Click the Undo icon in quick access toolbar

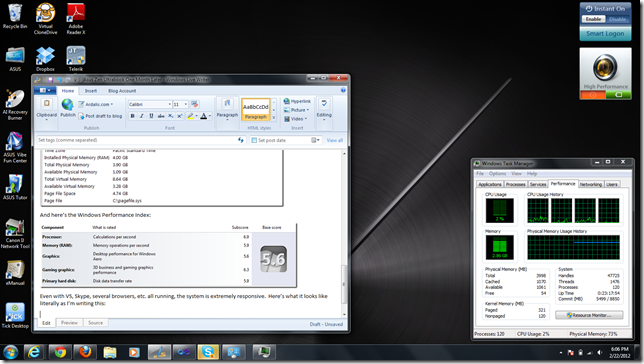(x=59, y=79)
